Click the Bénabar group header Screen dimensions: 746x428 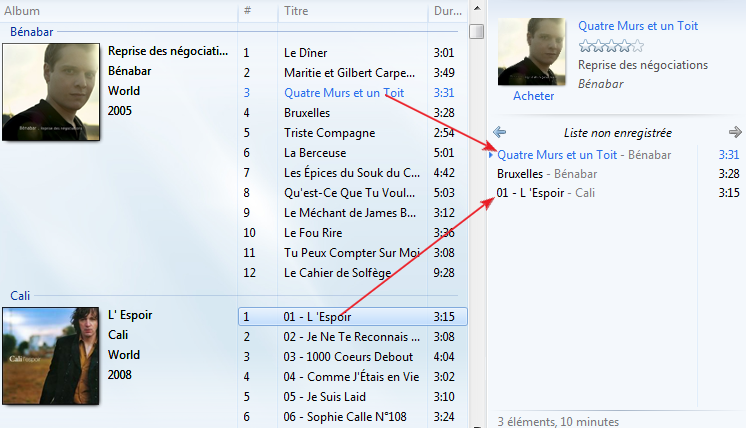click(31, 32)
